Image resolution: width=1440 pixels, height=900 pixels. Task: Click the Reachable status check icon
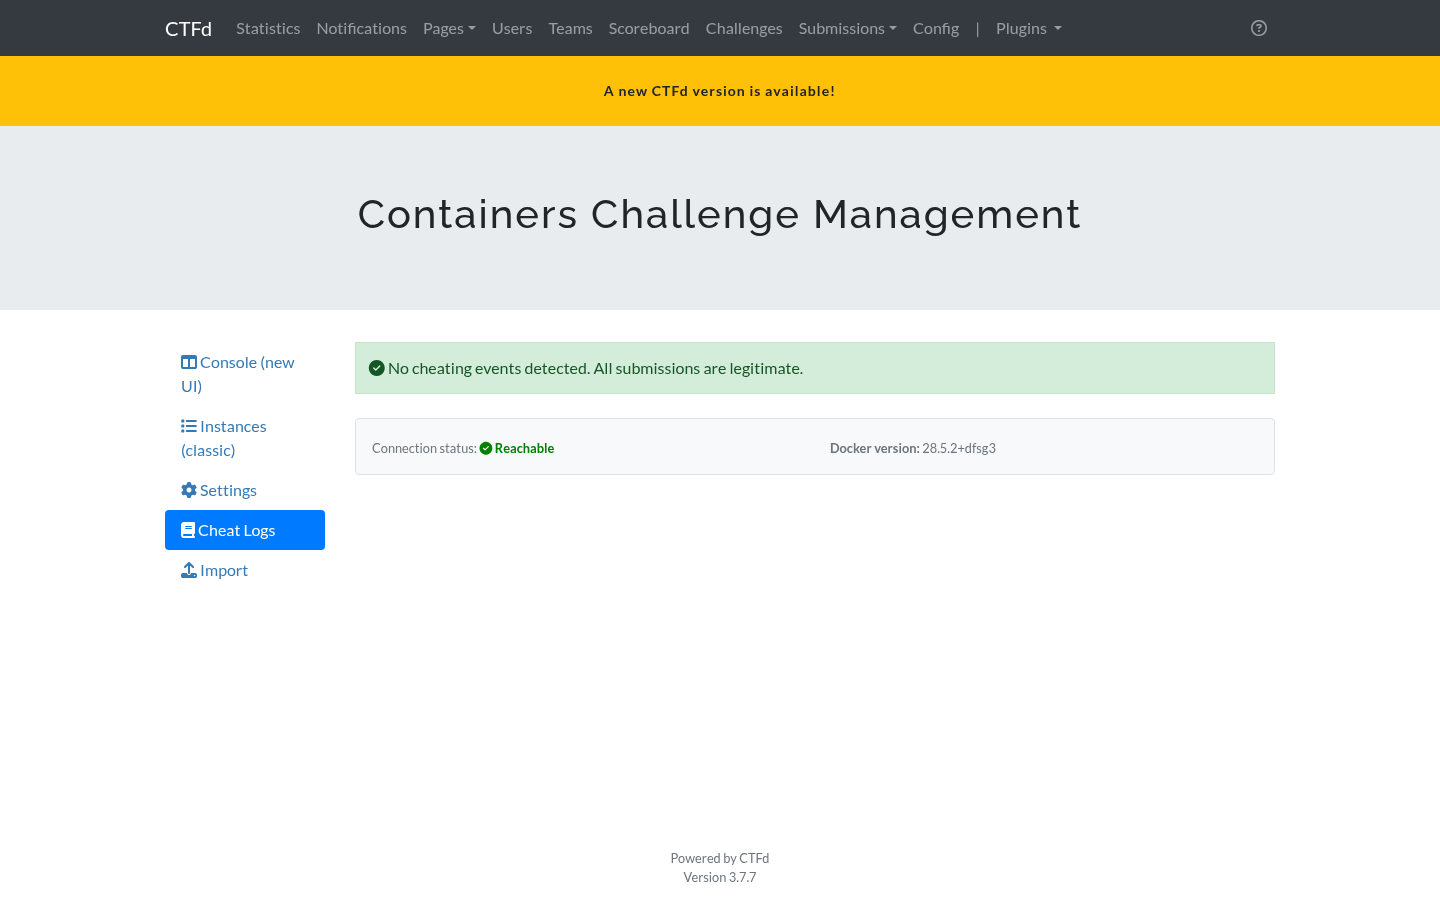click(x=486, y=448)
